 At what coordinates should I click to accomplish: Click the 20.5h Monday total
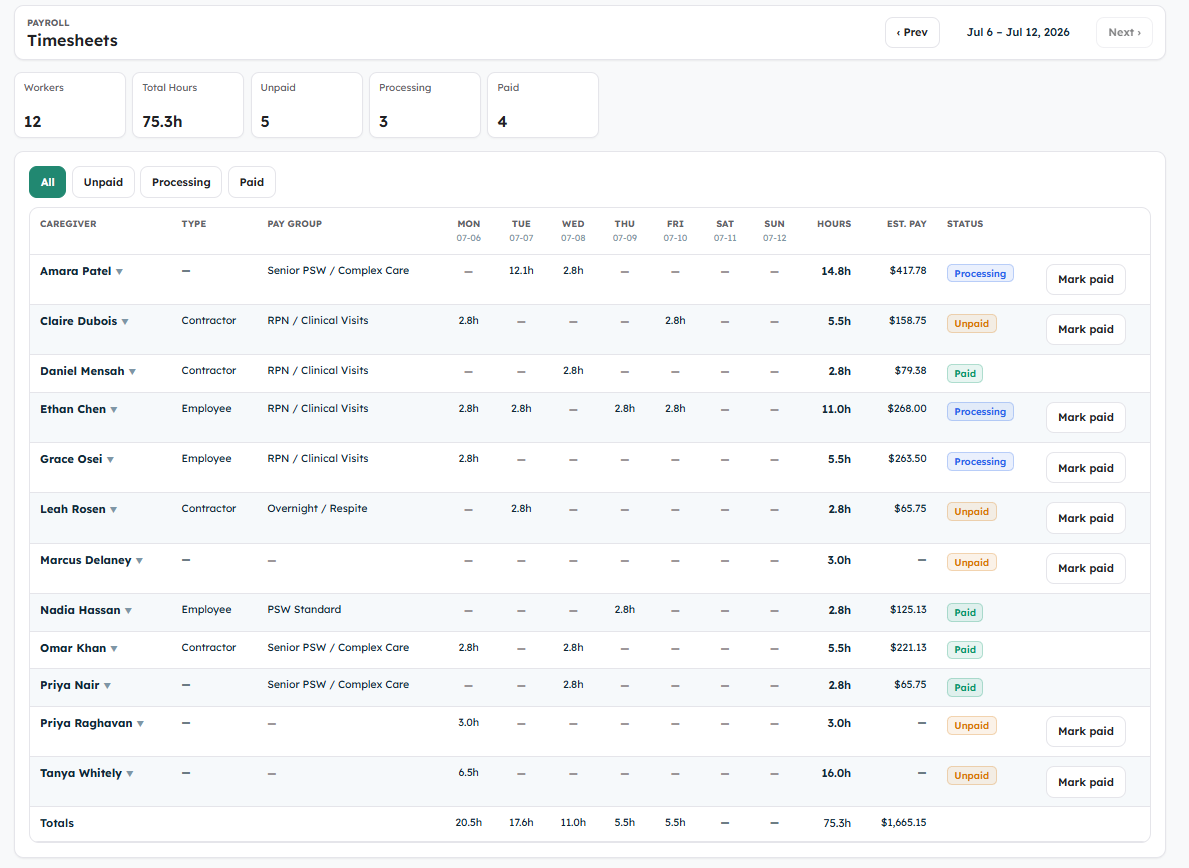click(469, 823)
